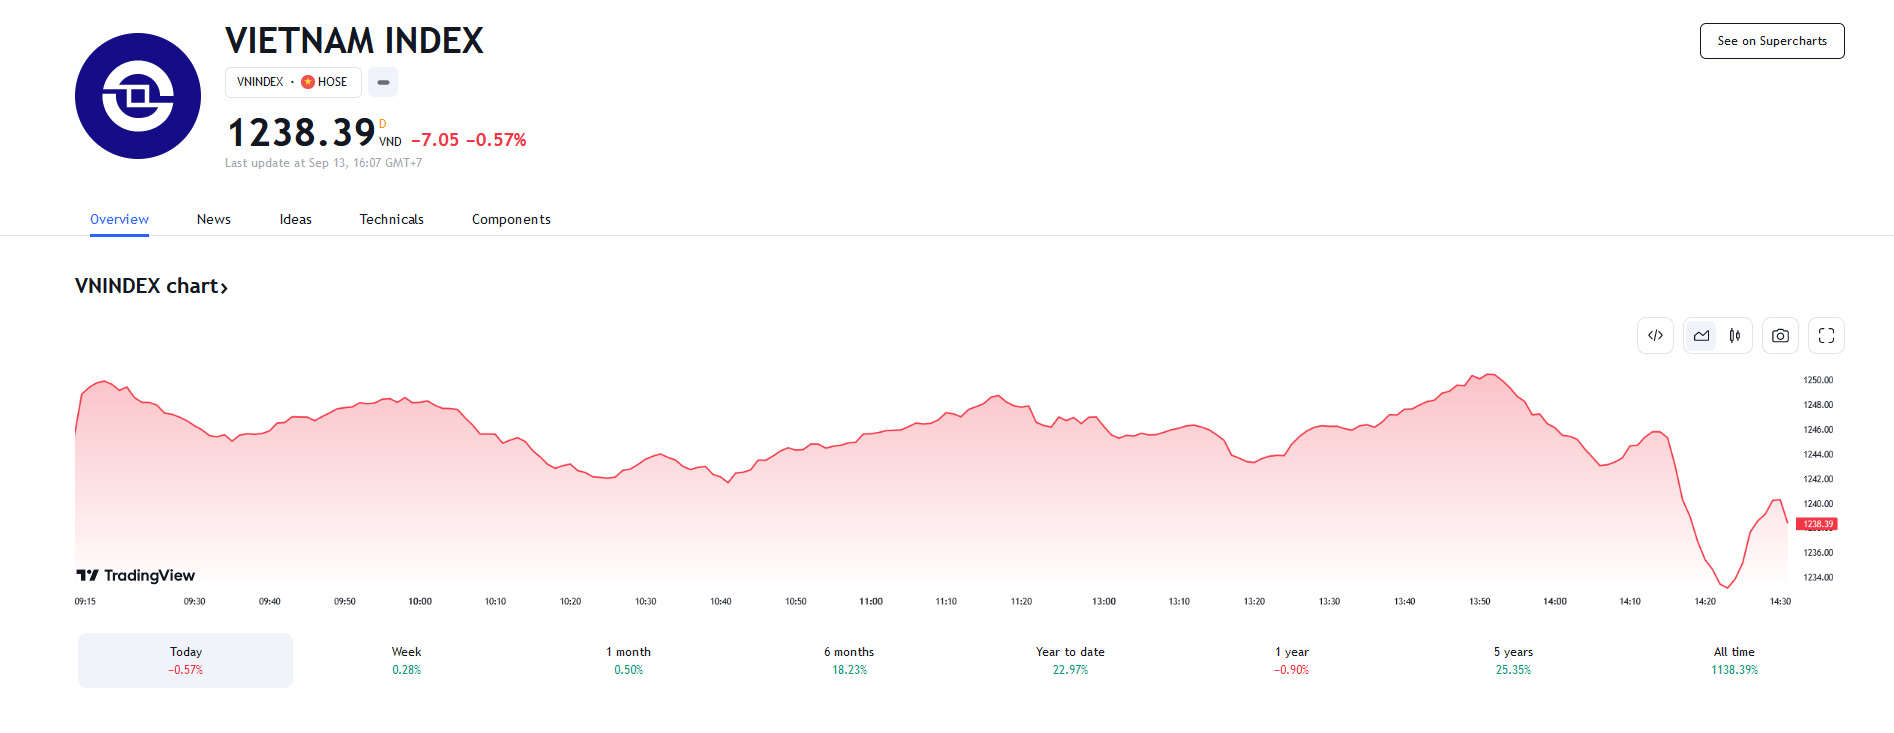Click the HOSE exchange flag icon
Viewport: 1894px width, 733px height.
(308, 82)
